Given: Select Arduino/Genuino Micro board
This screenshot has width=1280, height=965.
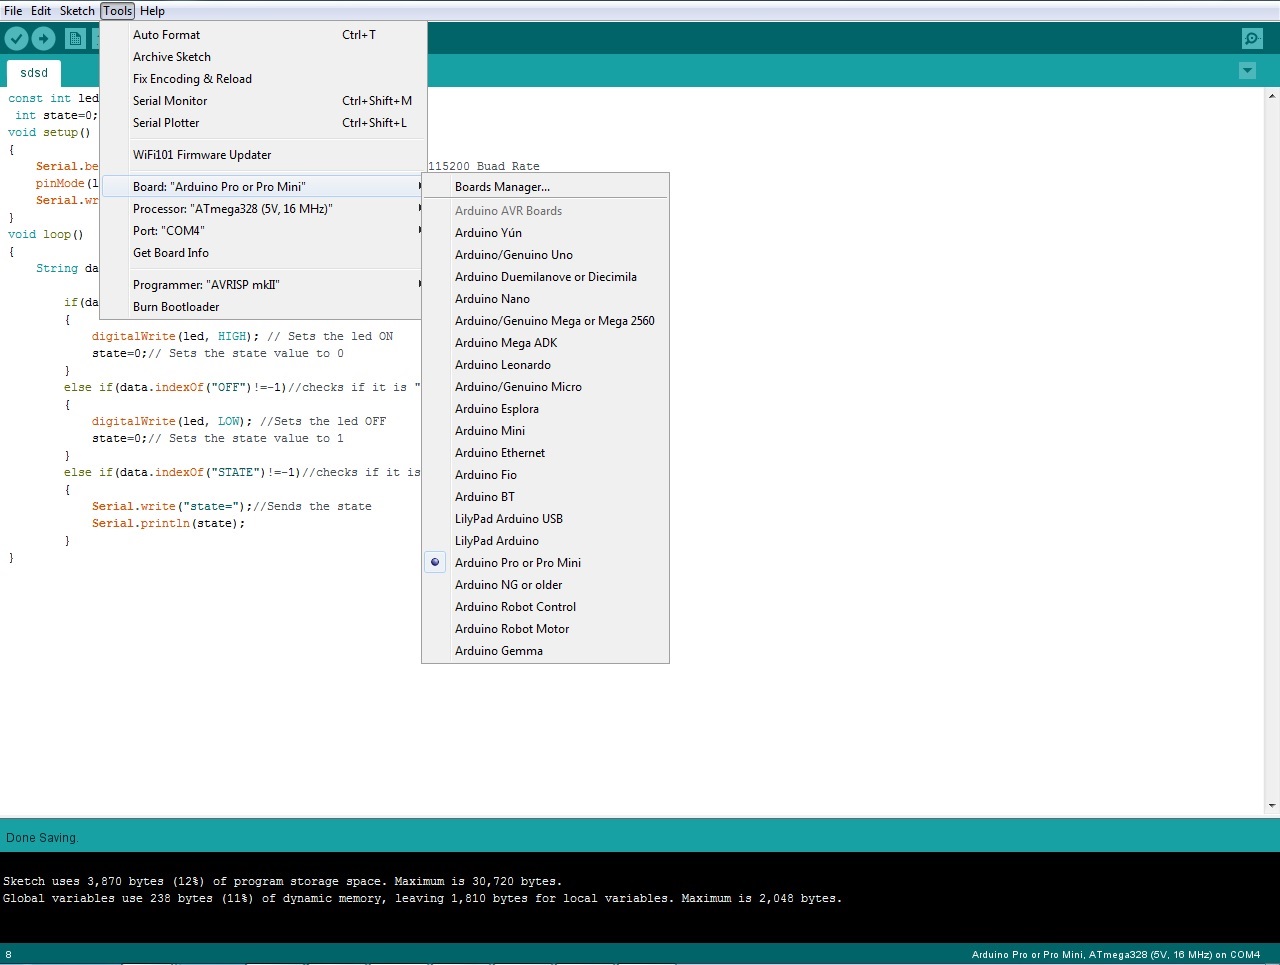Looking at the screenshot, I should tap(545, 387).
